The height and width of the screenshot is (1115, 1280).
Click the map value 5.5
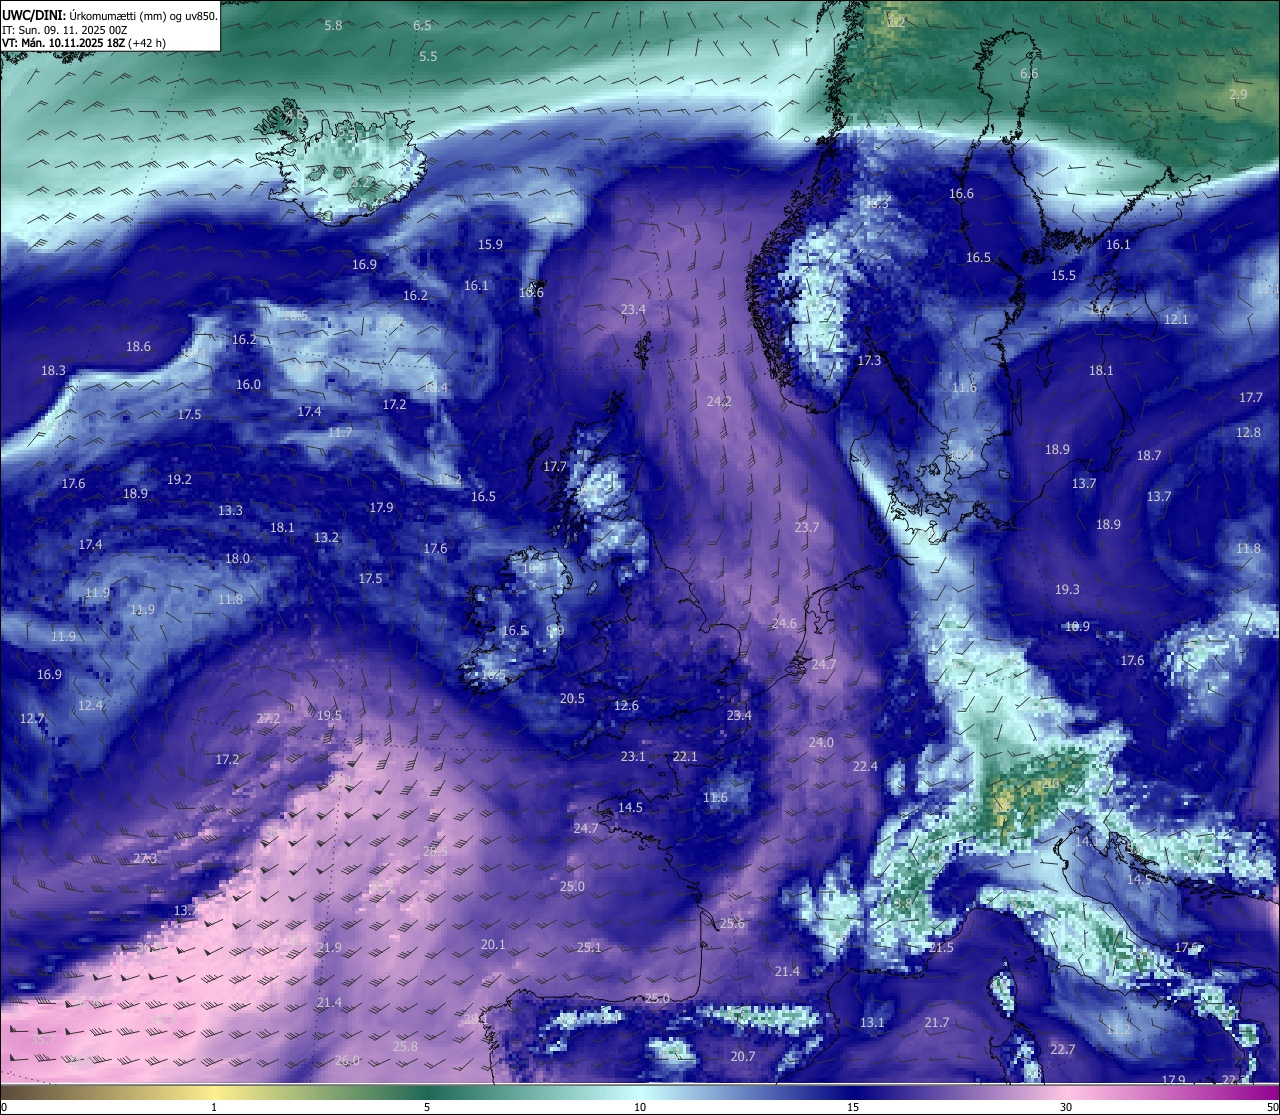click(428, 57)
